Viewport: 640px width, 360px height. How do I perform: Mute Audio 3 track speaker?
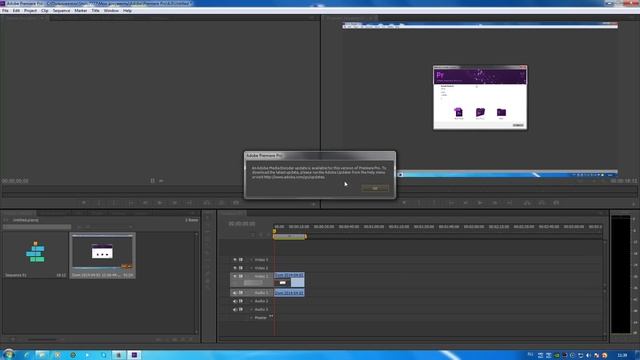pyautogui.click(x=235, y=309)
